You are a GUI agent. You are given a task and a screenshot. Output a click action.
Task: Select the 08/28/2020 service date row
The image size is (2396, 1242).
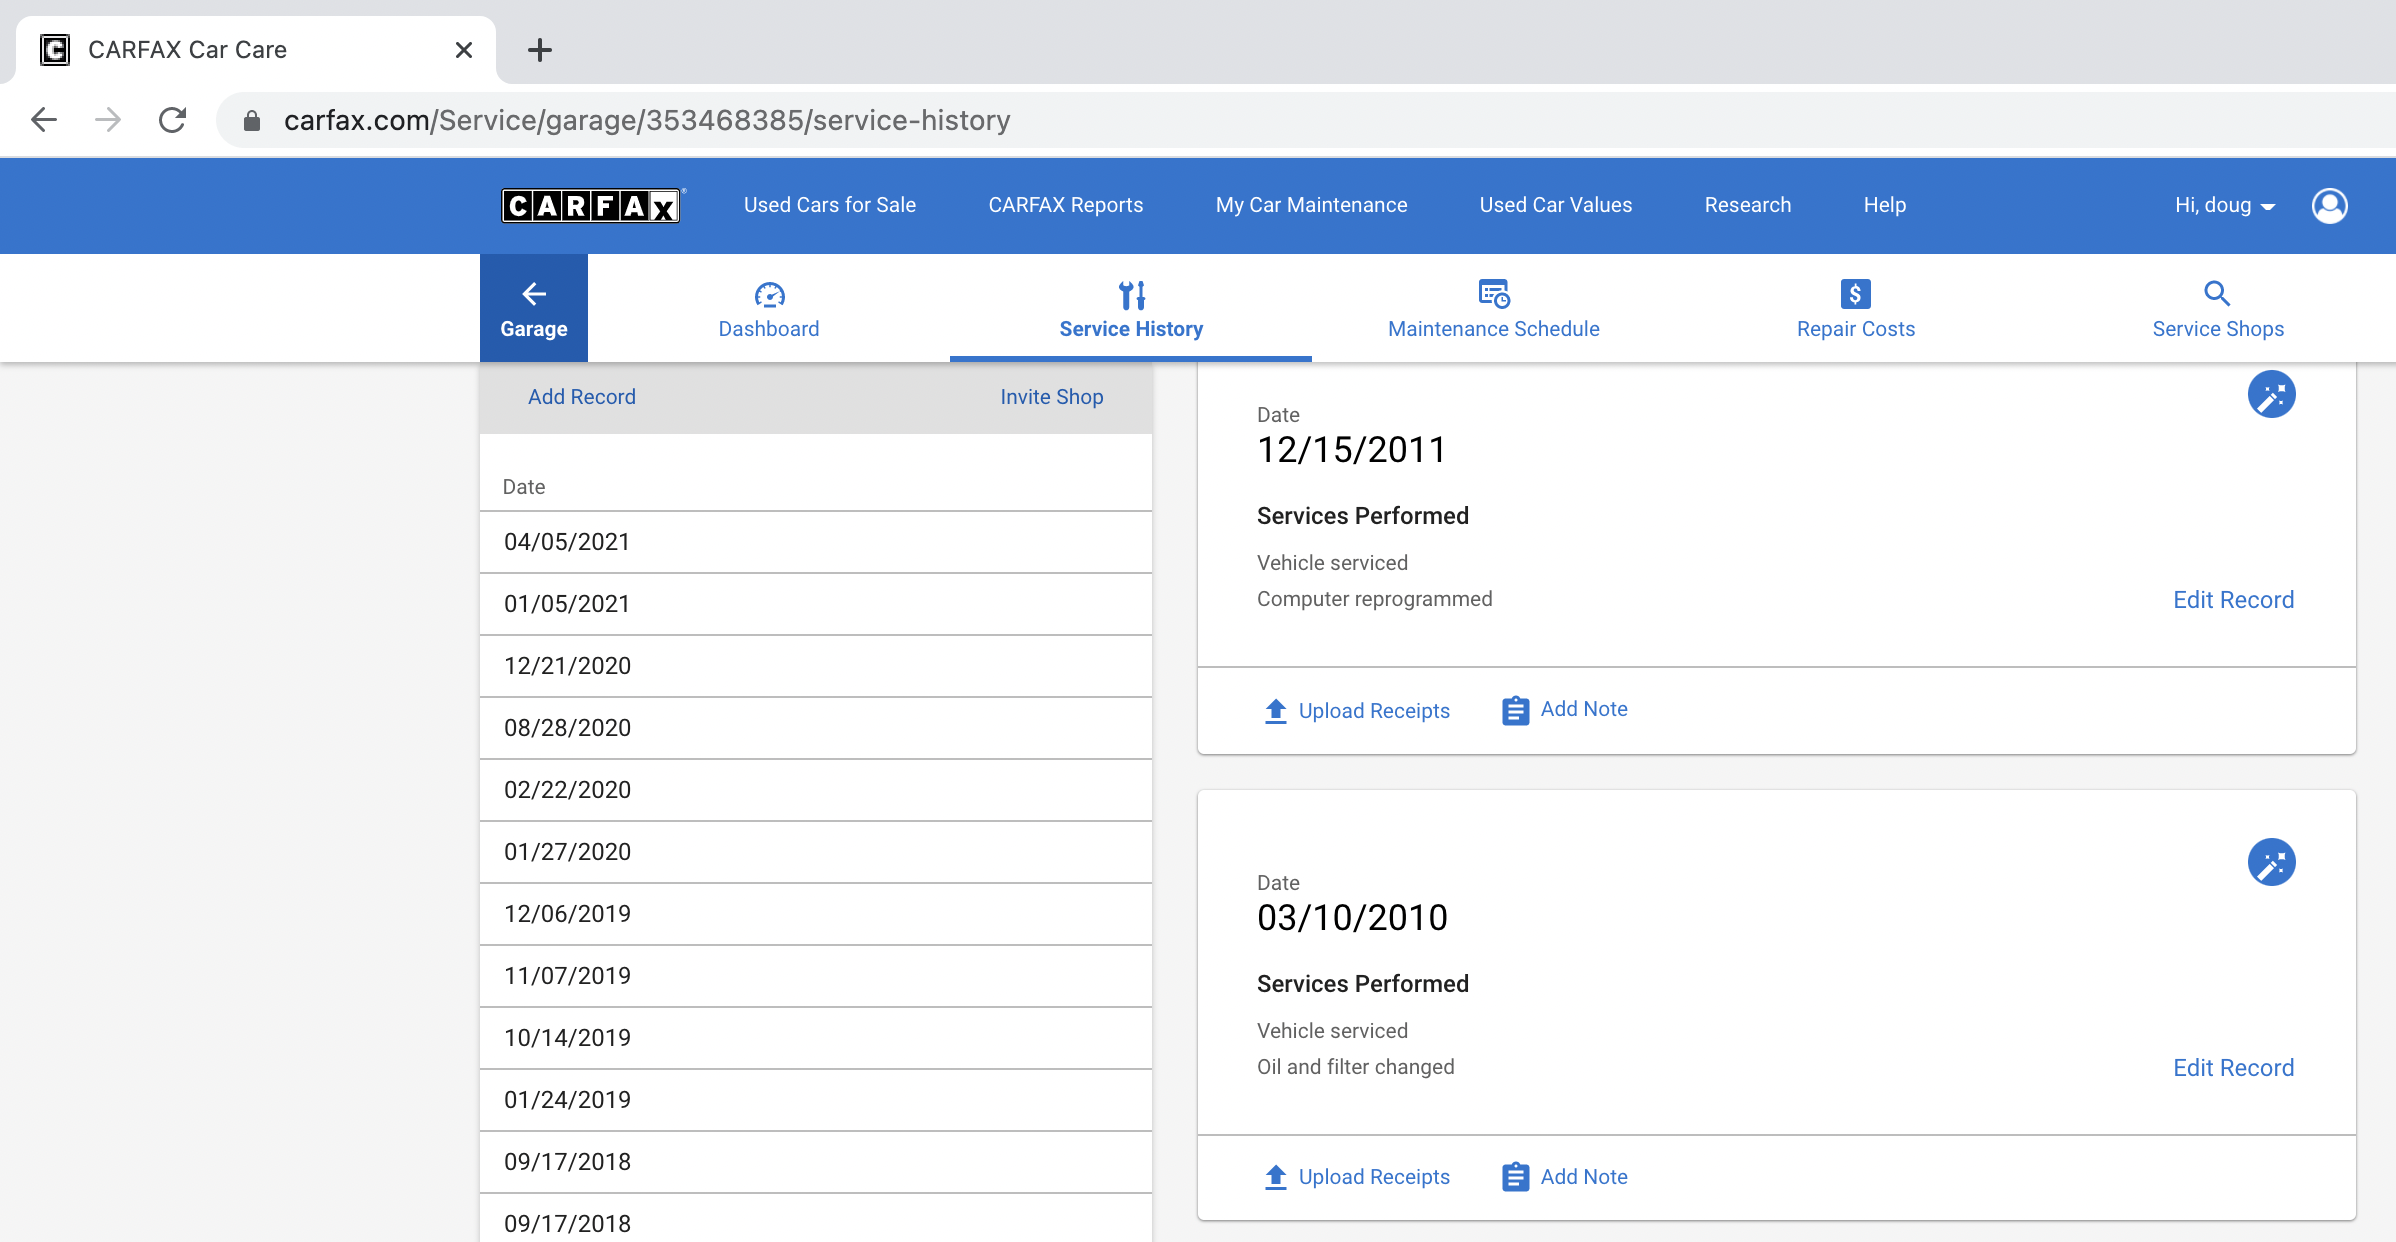(x=816, y=728)
